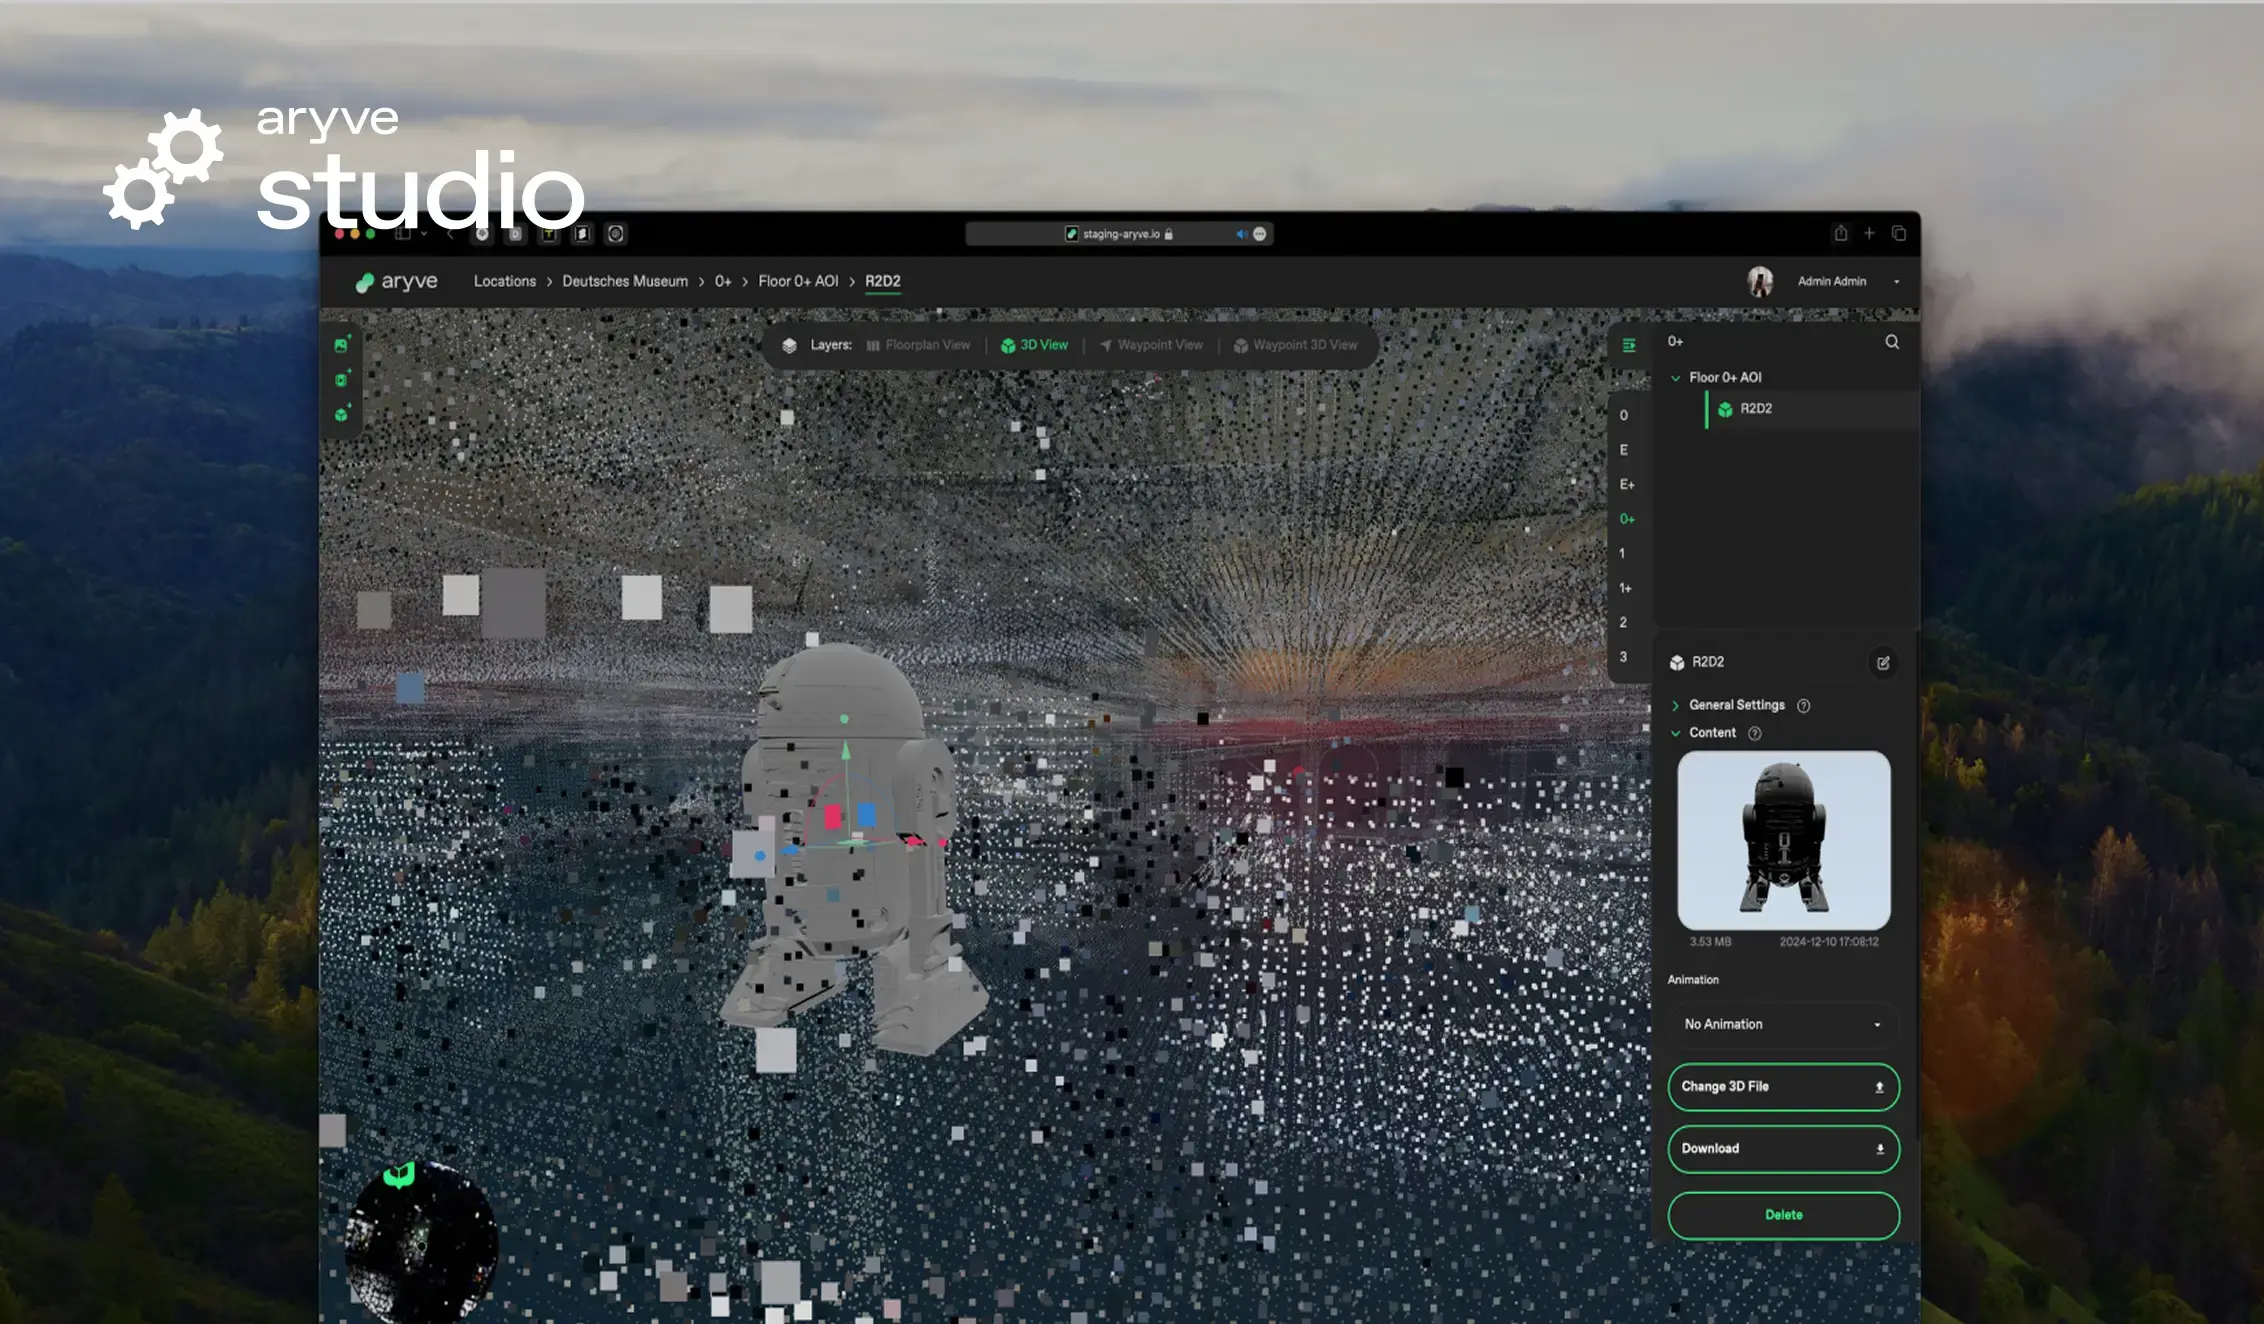Viewport: 2264px width, 1324px height.
Task: Toggle the Floorplan View layer
Action: click(917, 345)
